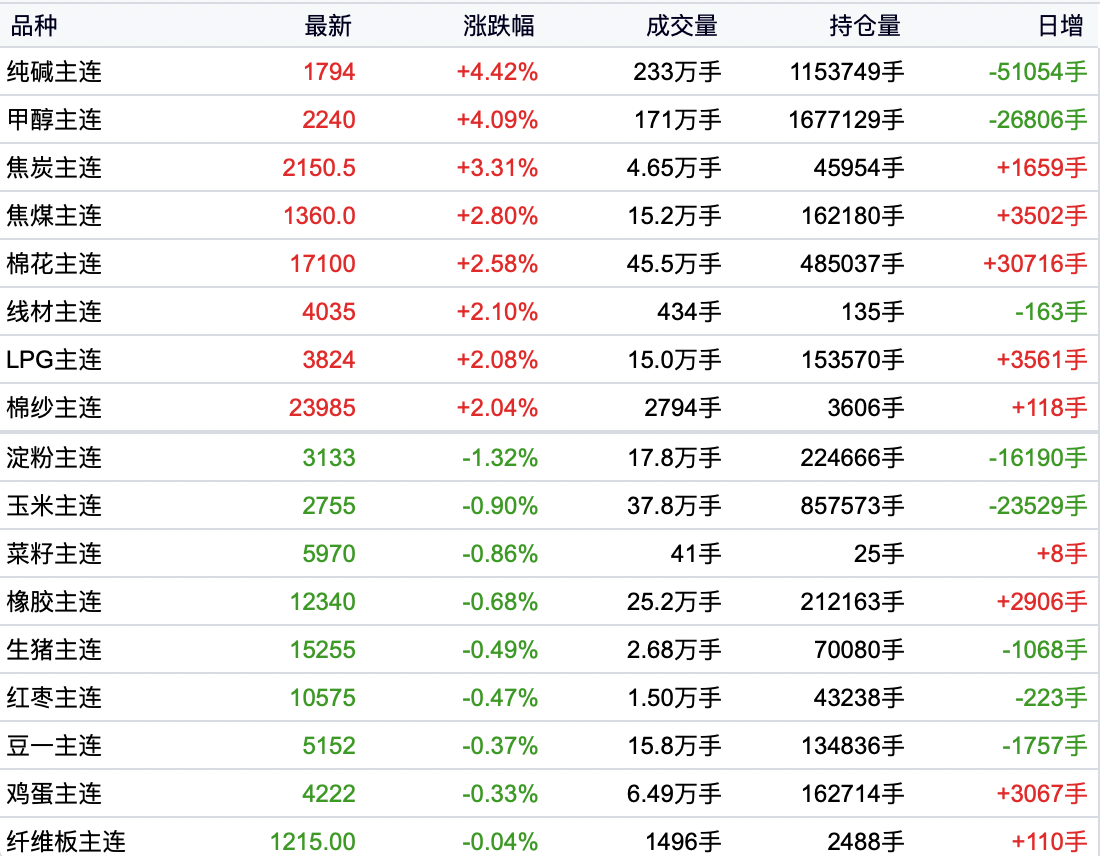Click the 持仓量 column header
This screenshot has height=856, width=1100.
pos(865,26)
